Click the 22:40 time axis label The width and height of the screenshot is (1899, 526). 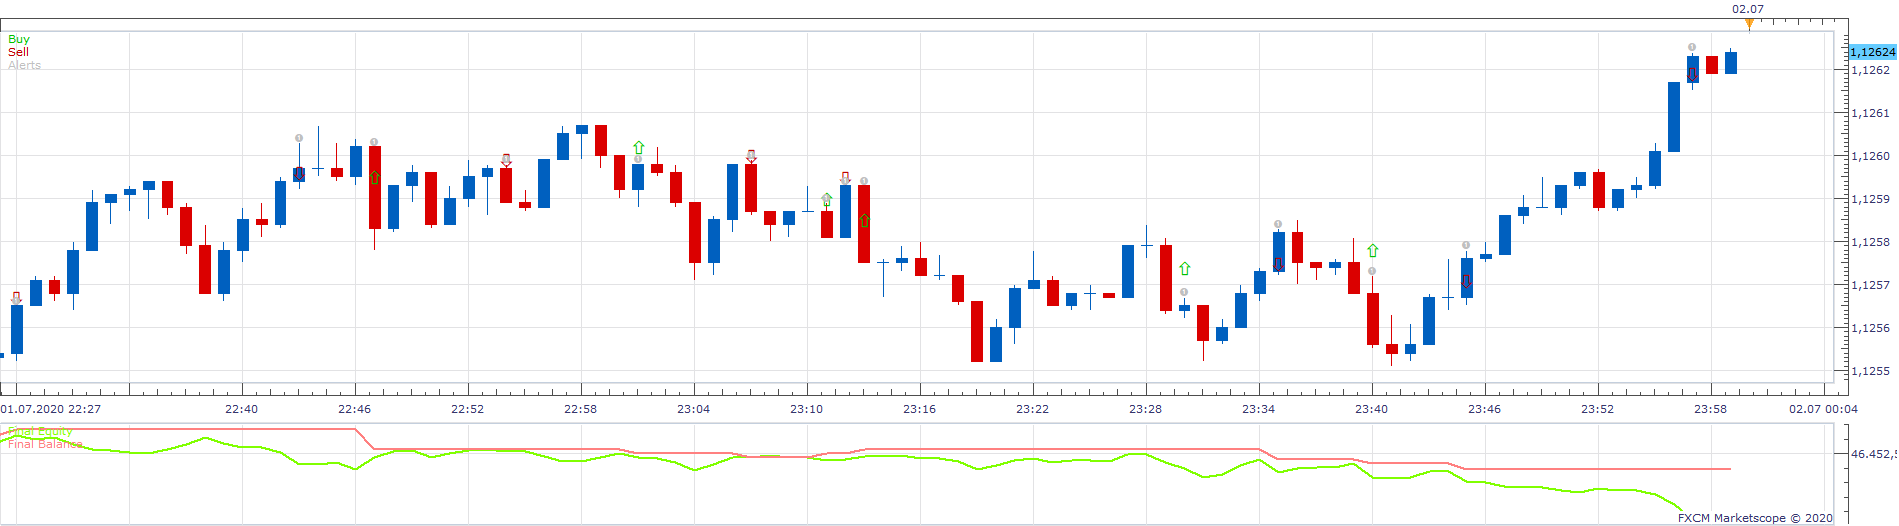241,409
